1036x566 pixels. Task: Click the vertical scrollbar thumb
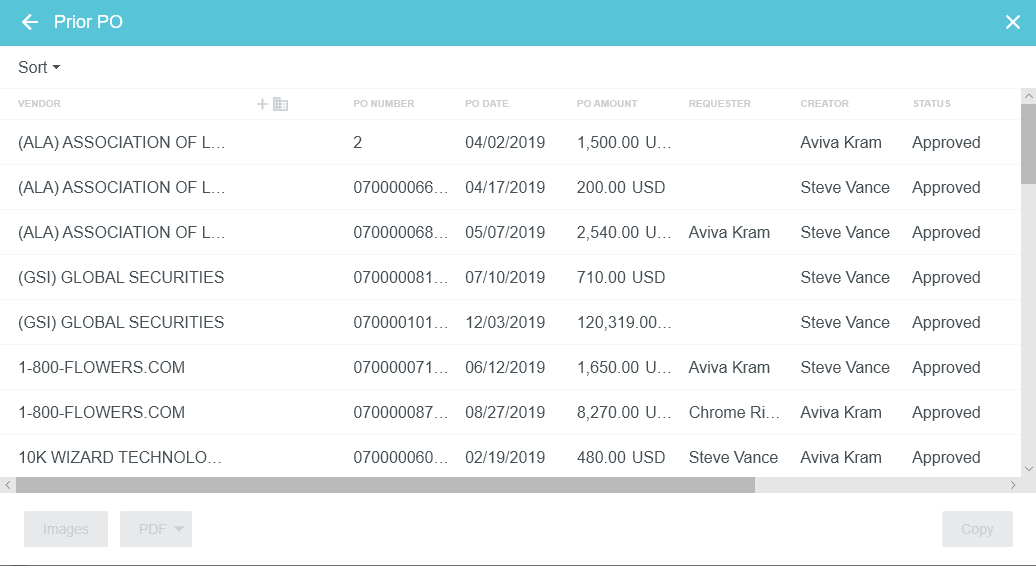[x=1027, y=143]
